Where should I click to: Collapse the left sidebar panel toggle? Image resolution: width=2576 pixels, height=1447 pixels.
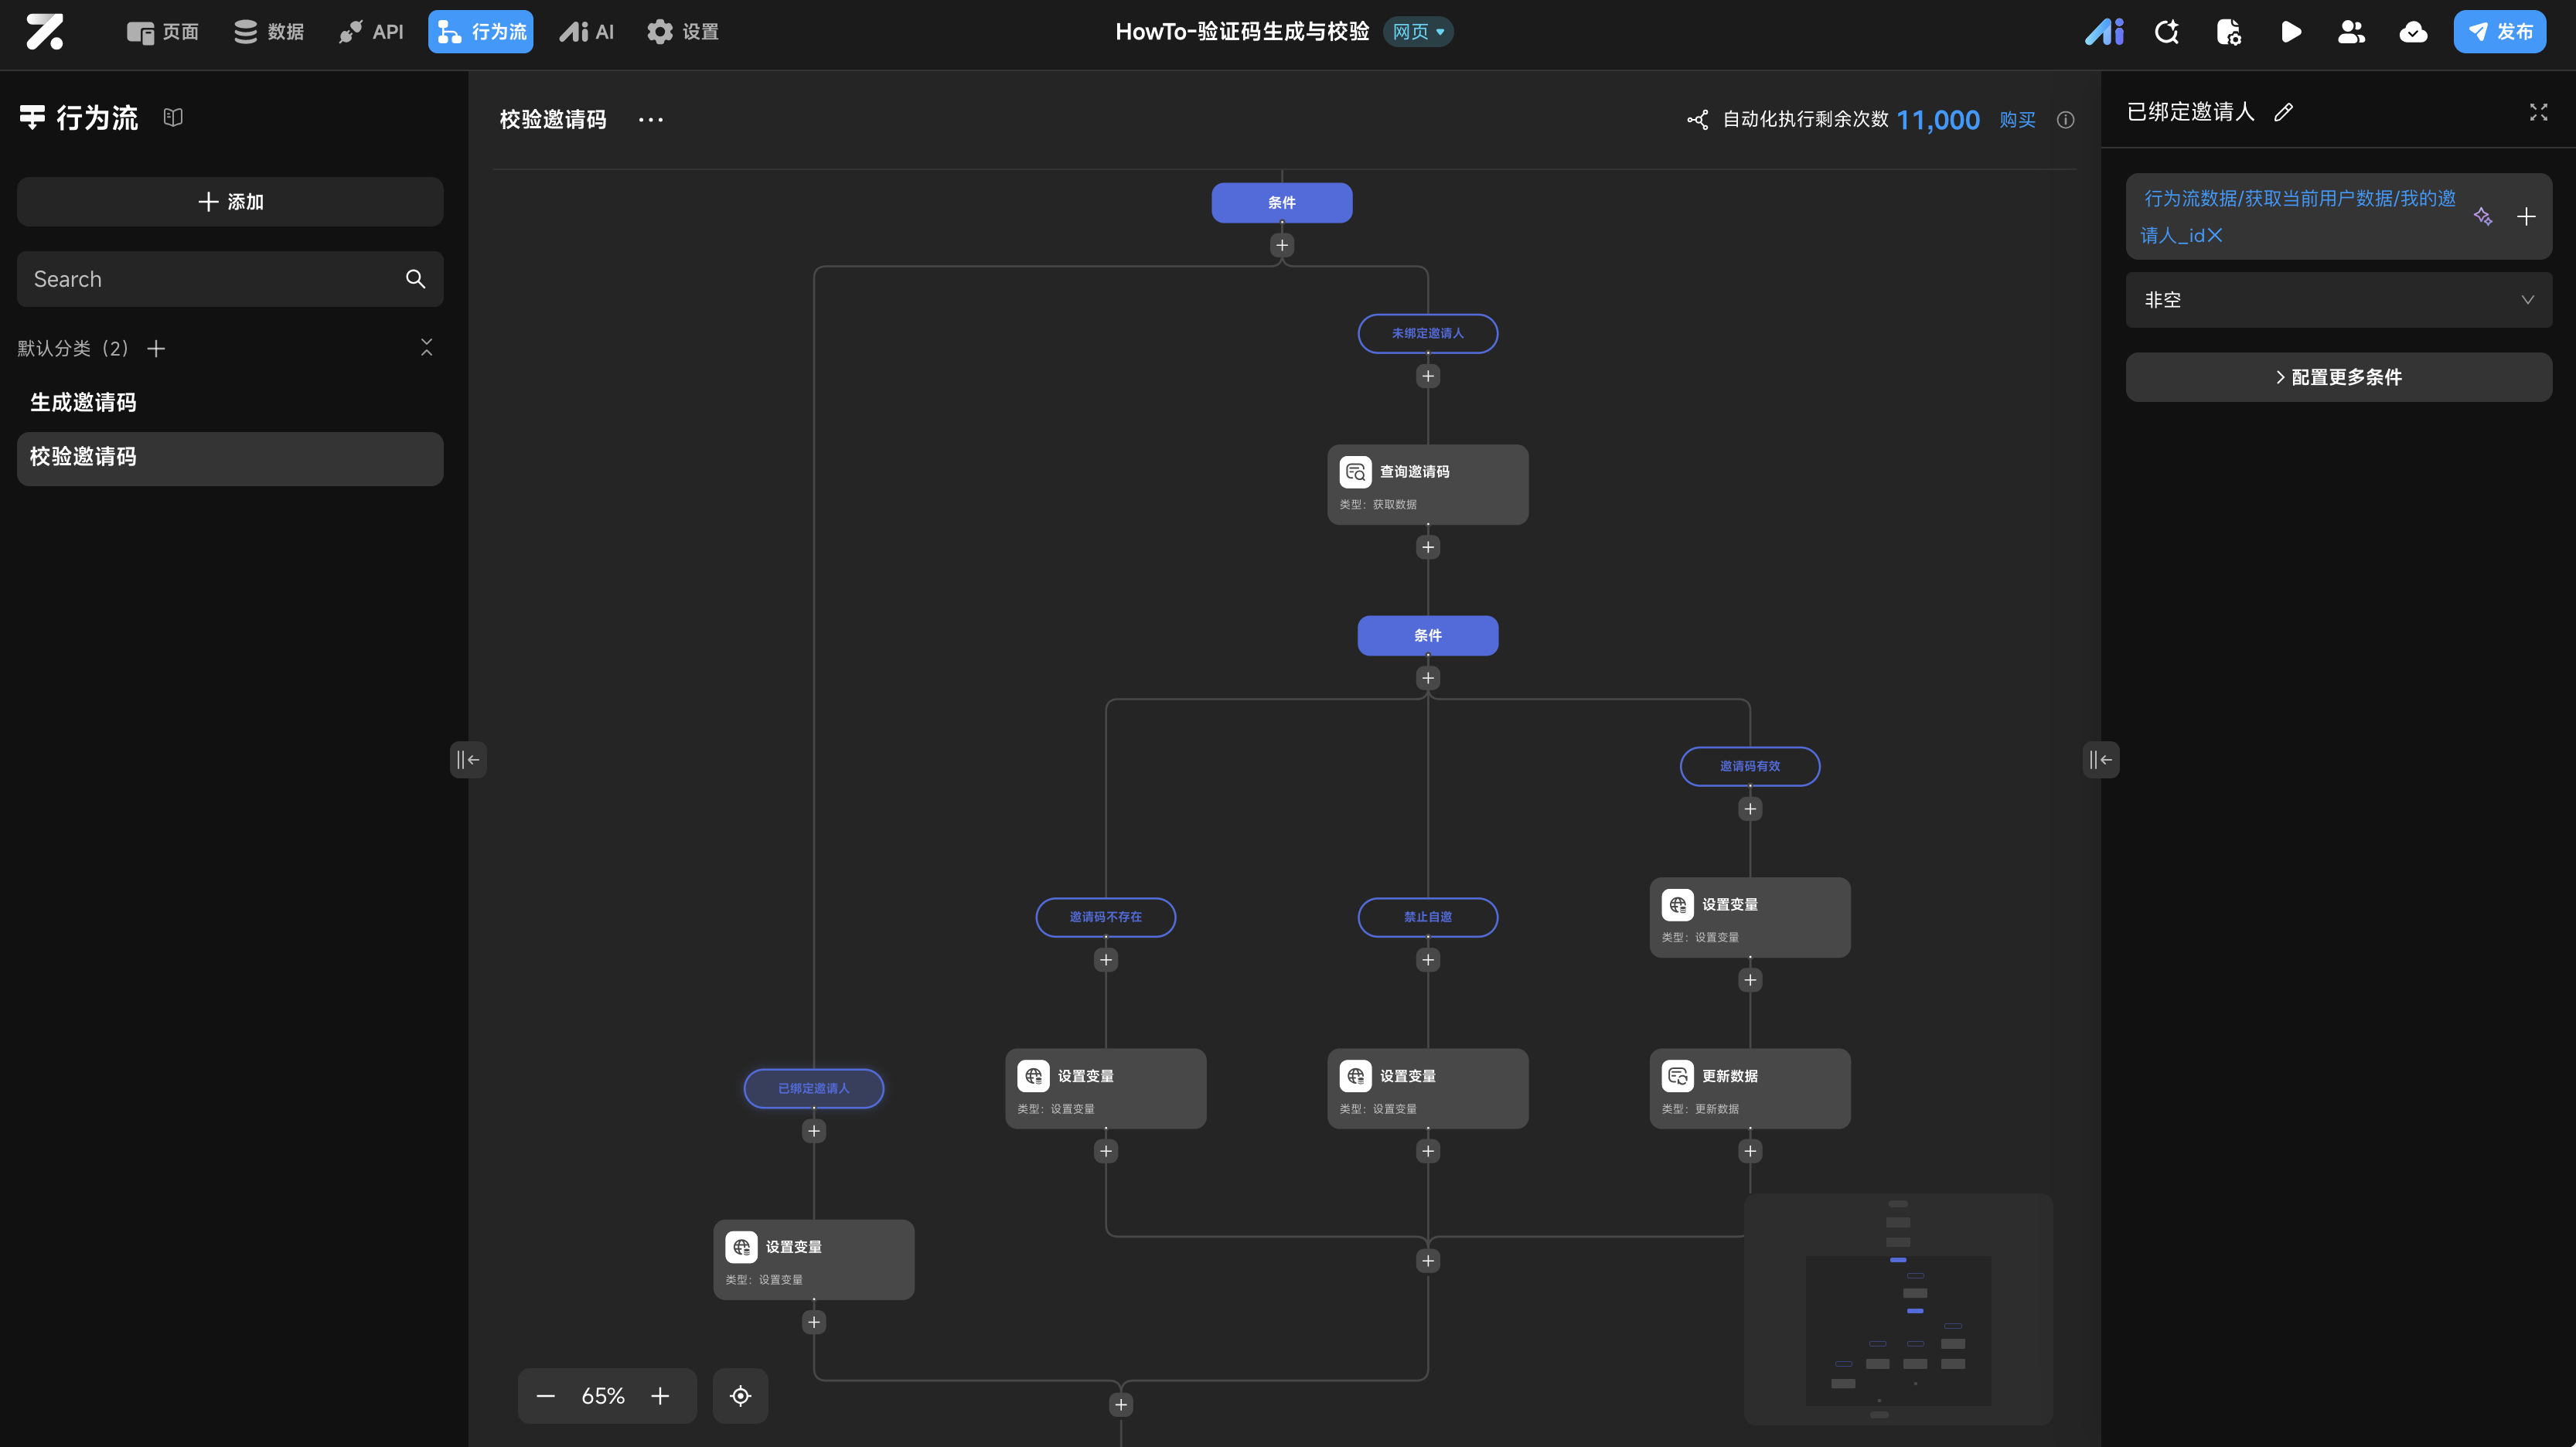coord(467,760)
